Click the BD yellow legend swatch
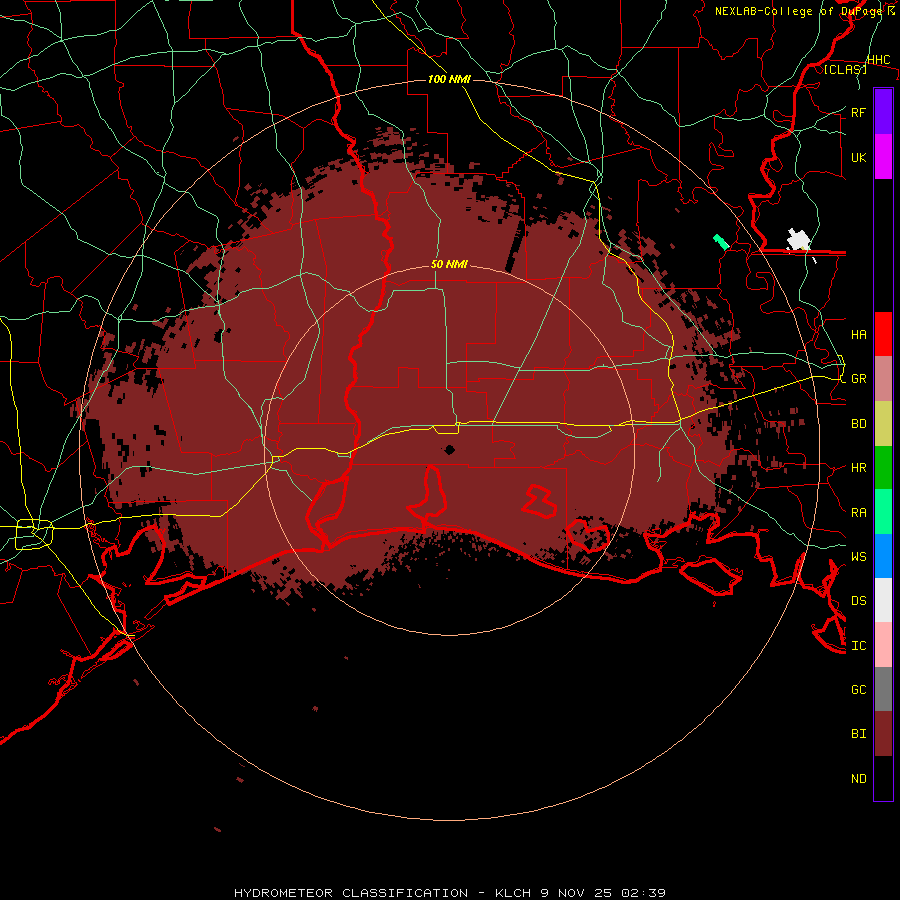The height and width of the screenshot is (900, 900). (x=883, y=423)
